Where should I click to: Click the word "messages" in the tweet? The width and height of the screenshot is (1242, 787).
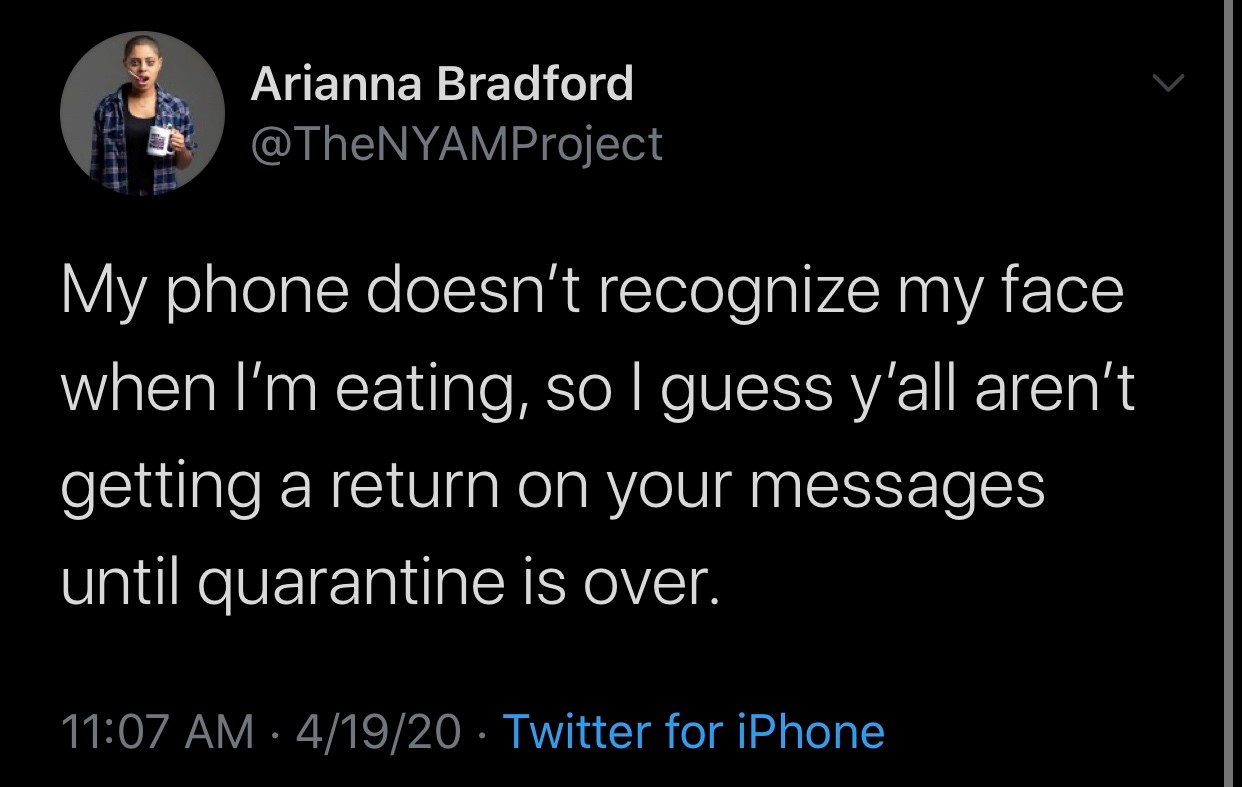pyautogui.click(x=893, y=486)
